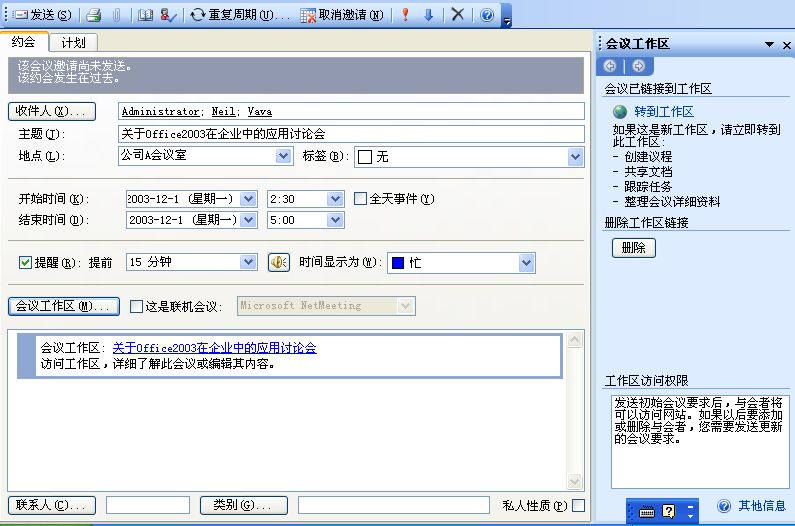The image size is (795, 526).
Task: Click the 重复周期 recurrence toolbar item
Action: pos(240,15)
